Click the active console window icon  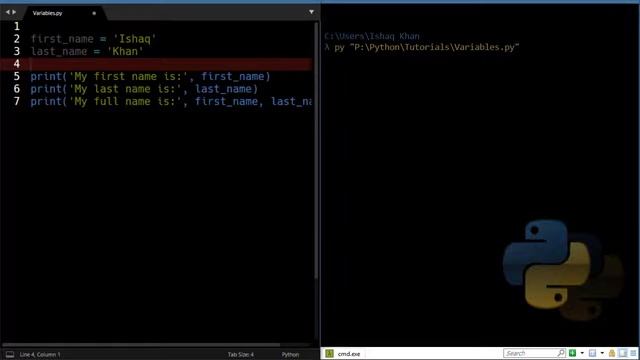[593, 353]
